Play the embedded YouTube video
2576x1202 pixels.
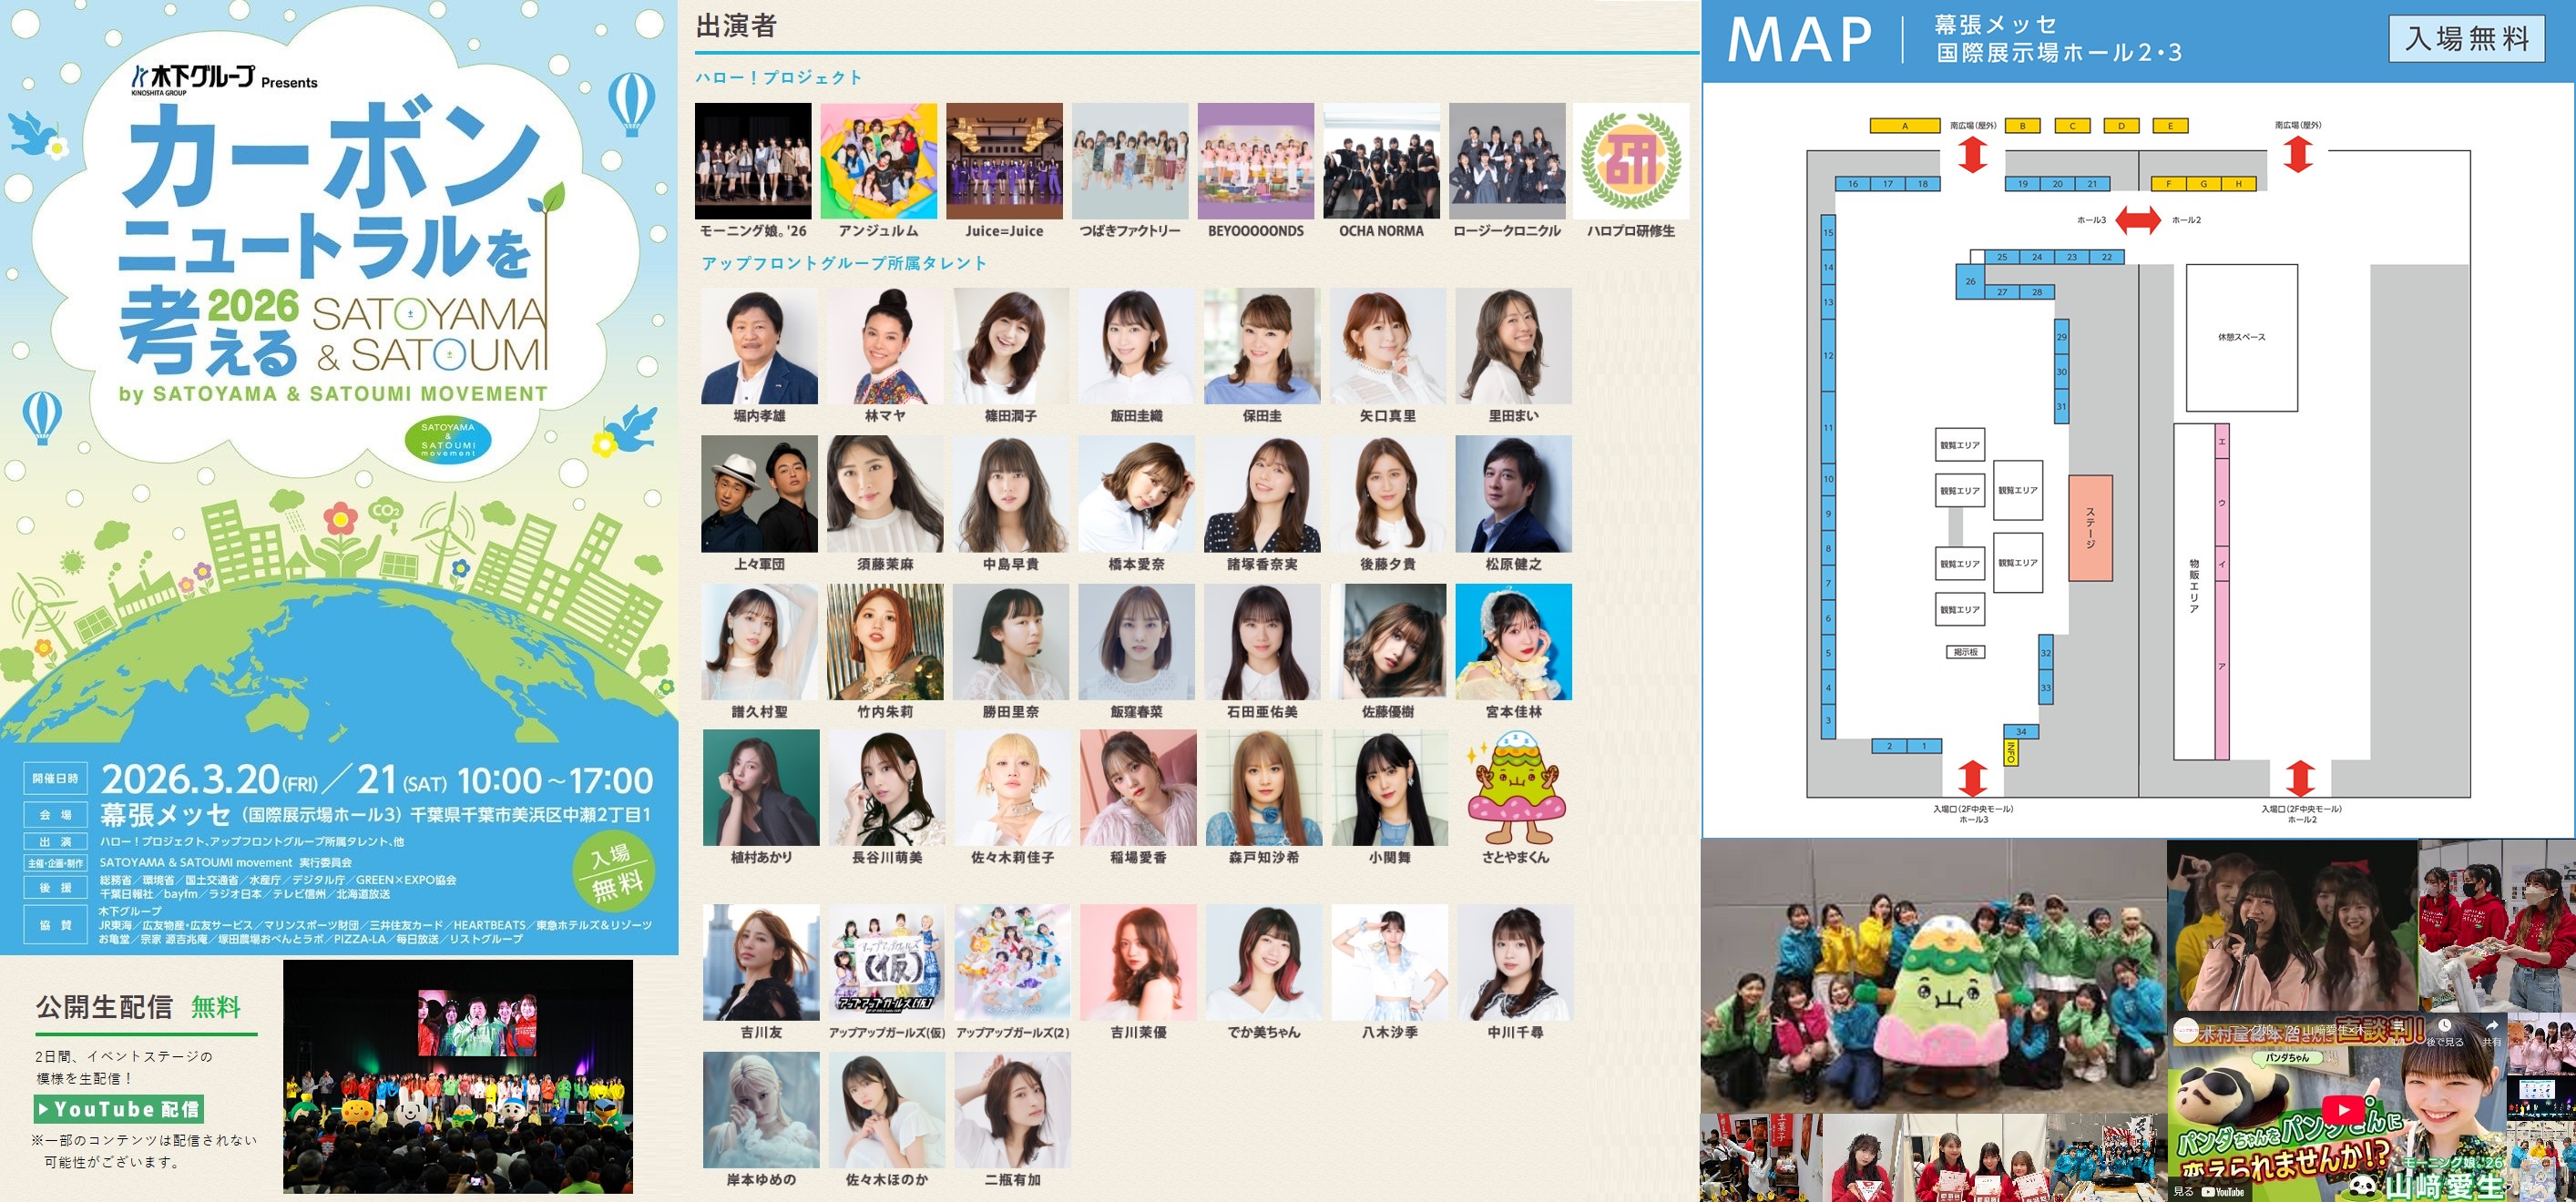coord(2343,1109)
